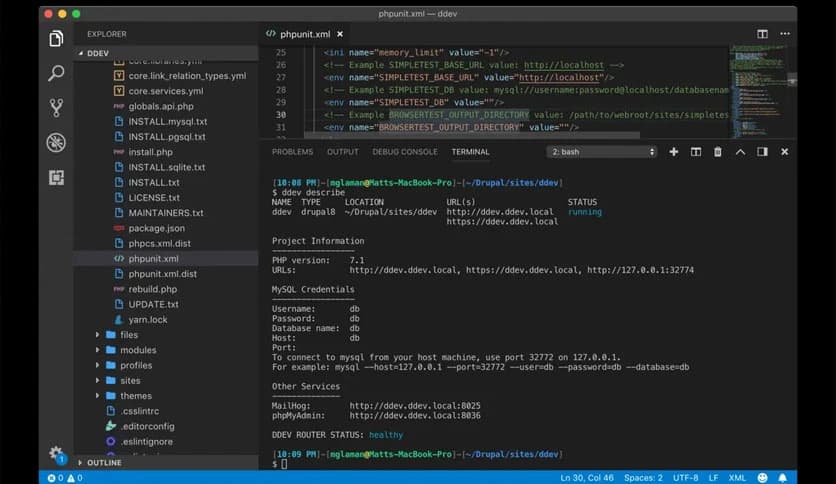Viewport: 836px width, 484px height.
Task: Open core.services.yml file
Action: pos(166,91)
